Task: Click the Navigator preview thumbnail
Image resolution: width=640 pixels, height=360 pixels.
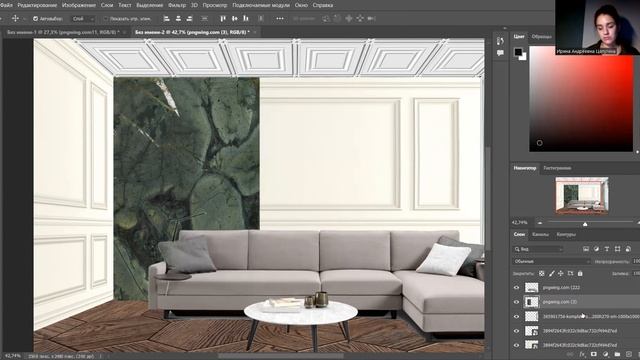Action: coord(582,196)
